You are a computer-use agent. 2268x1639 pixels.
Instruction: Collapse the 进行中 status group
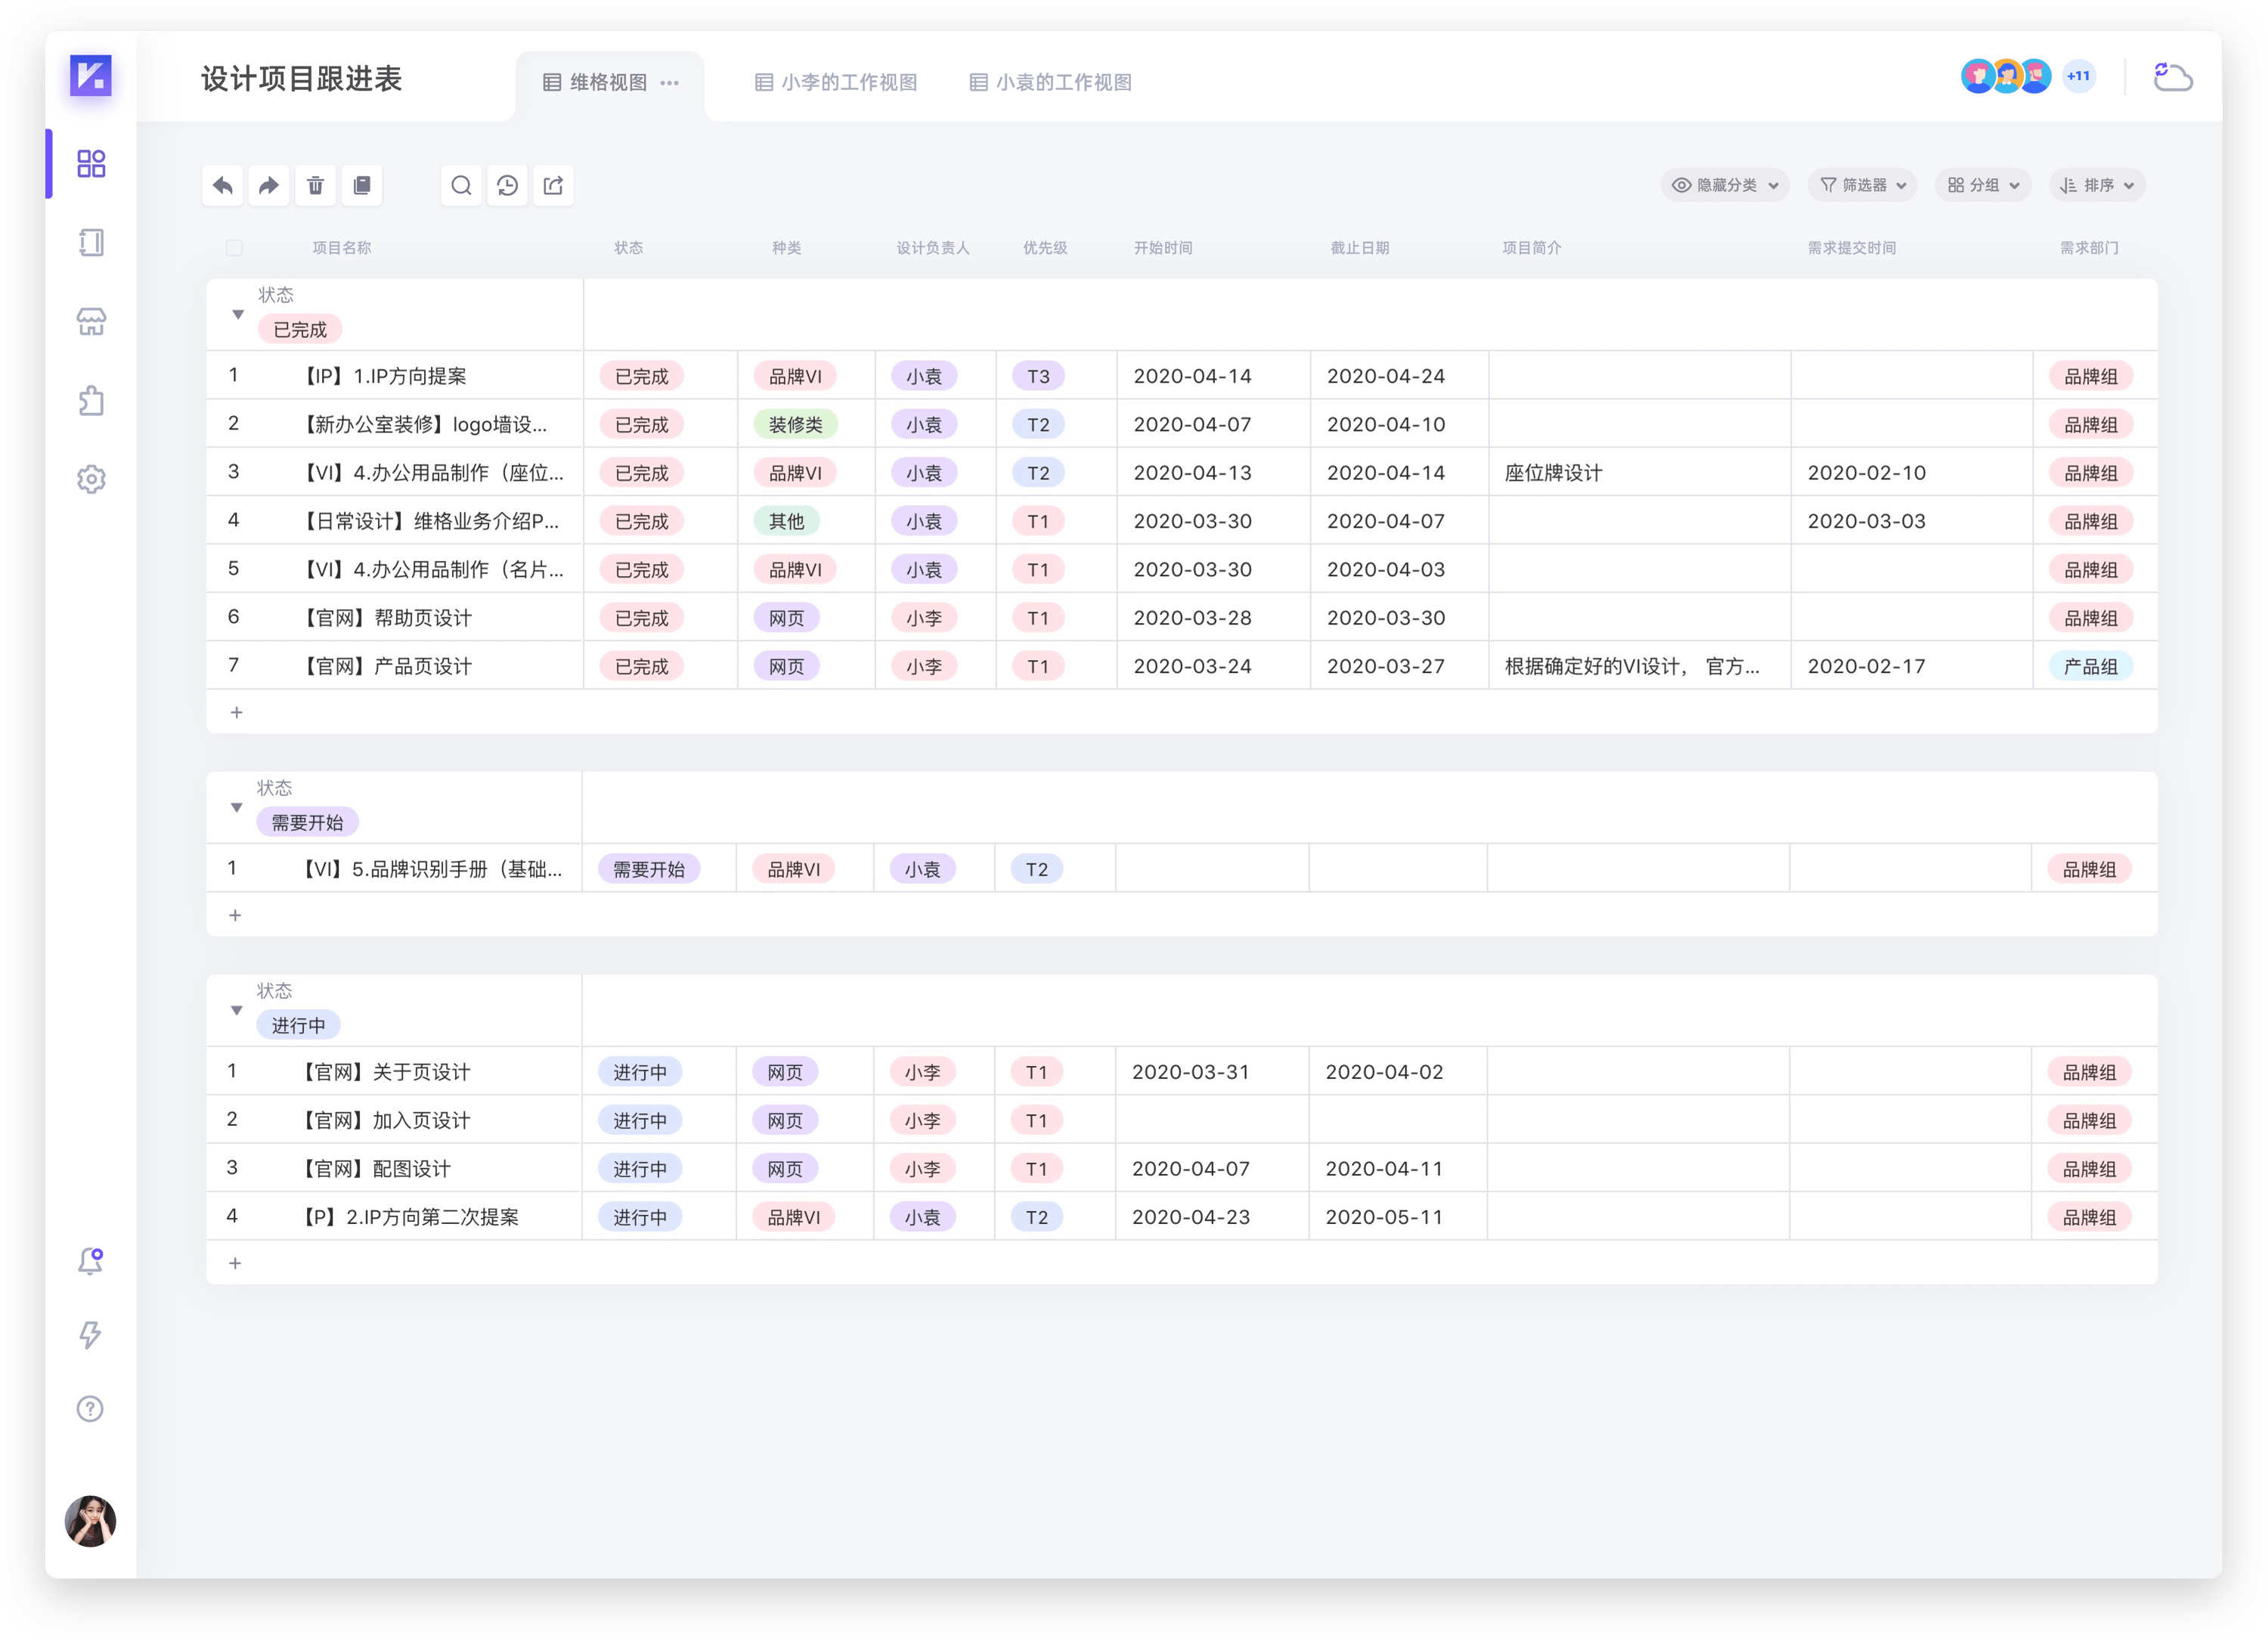point(237,1010)
